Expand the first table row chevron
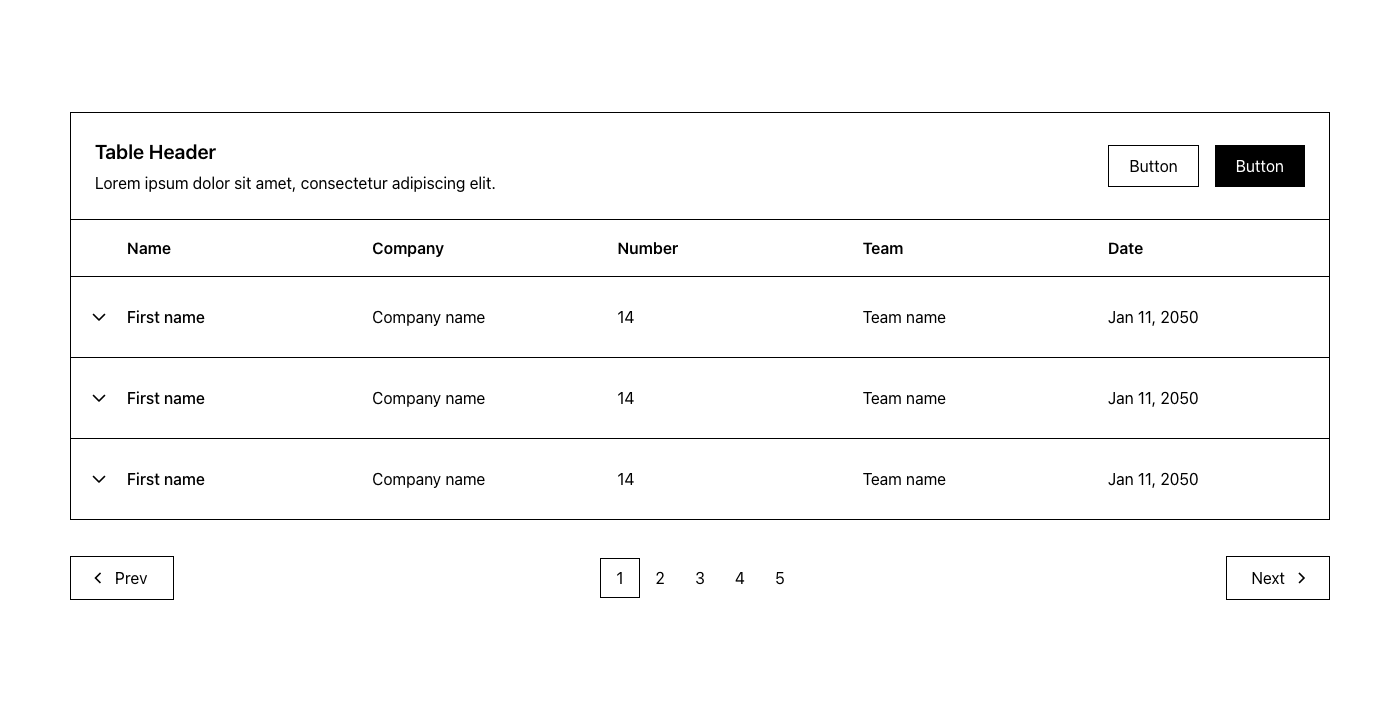 click(99, 317)
